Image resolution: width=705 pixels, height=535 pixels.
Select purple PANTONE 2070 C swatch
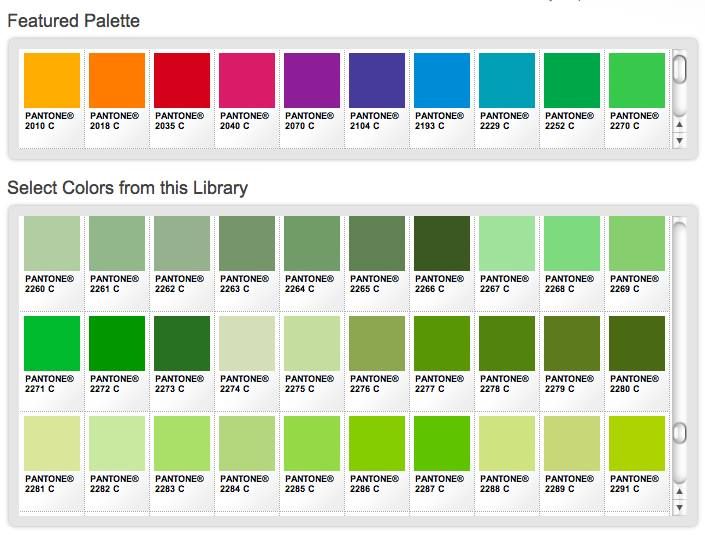312,80
